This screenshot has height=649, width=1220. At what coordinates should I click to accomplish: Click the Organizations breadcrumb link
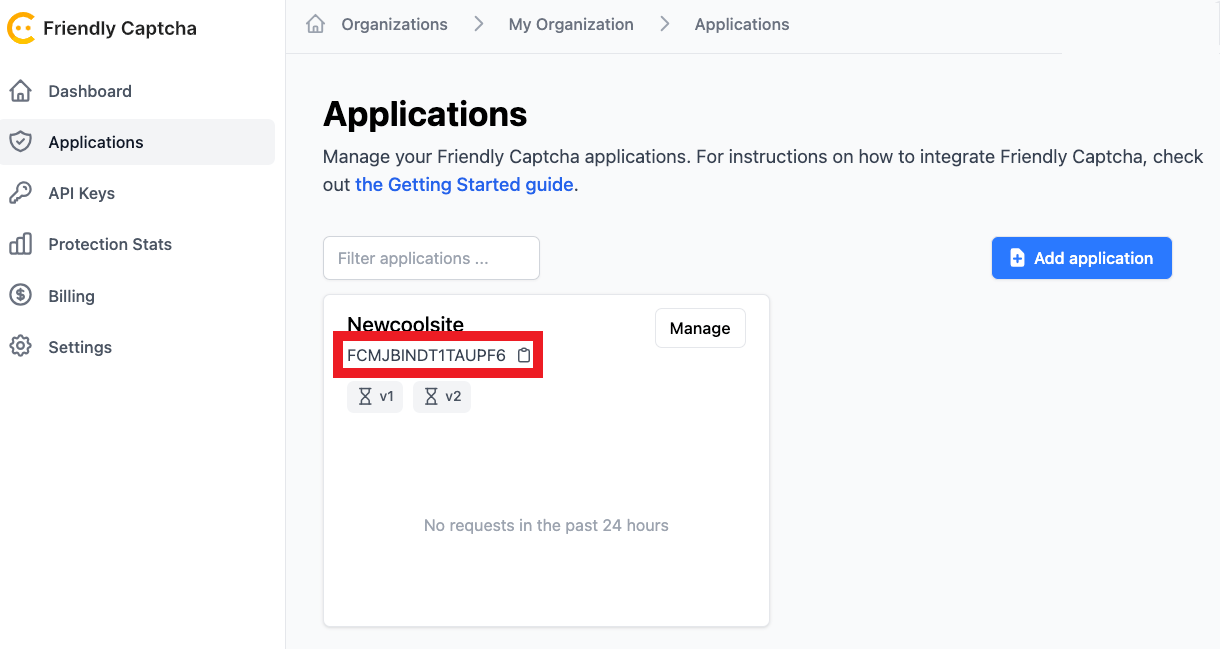click(x=394, y=24)
